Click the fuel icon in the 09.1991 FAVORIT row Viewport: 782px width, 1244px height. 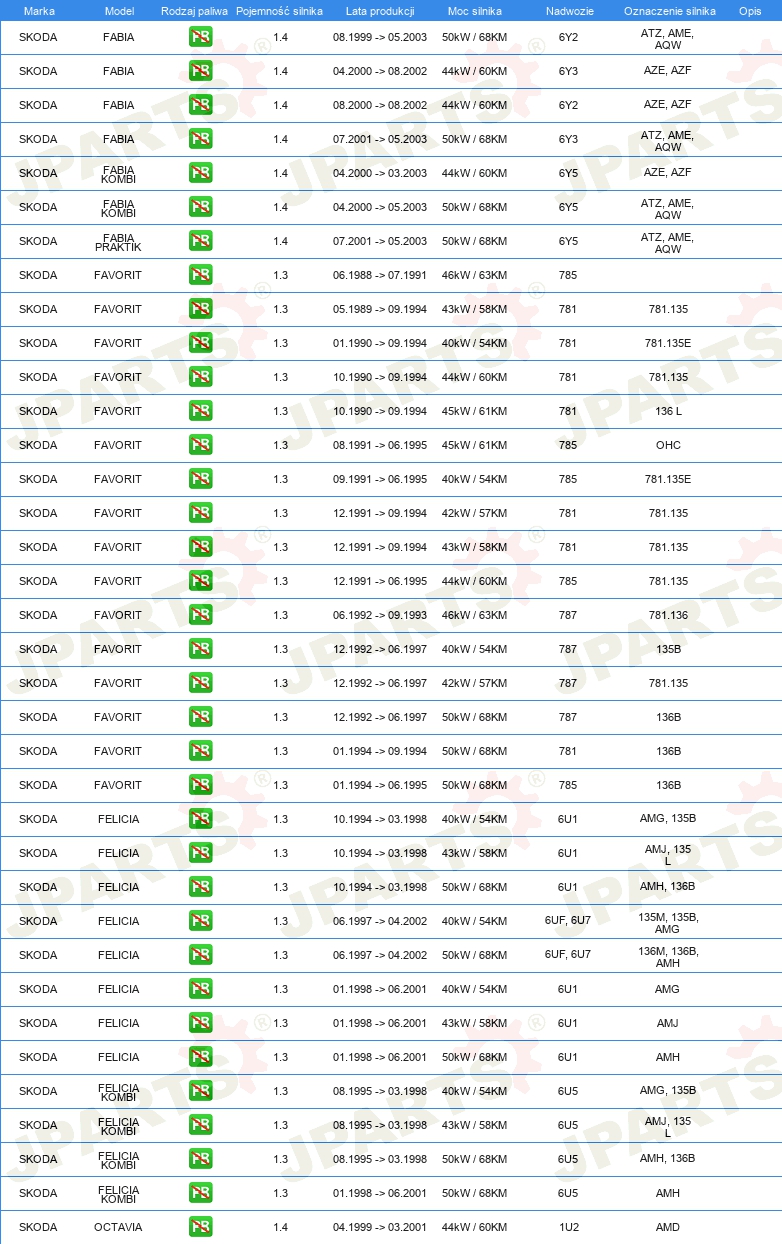point(201,479)
